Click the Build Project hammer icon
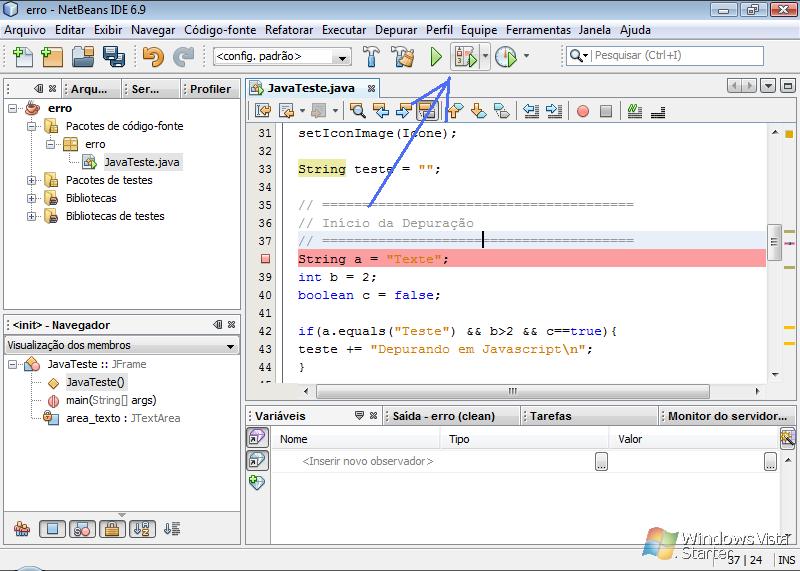Viewport: 800px width, 571px height. click(371, 56)
